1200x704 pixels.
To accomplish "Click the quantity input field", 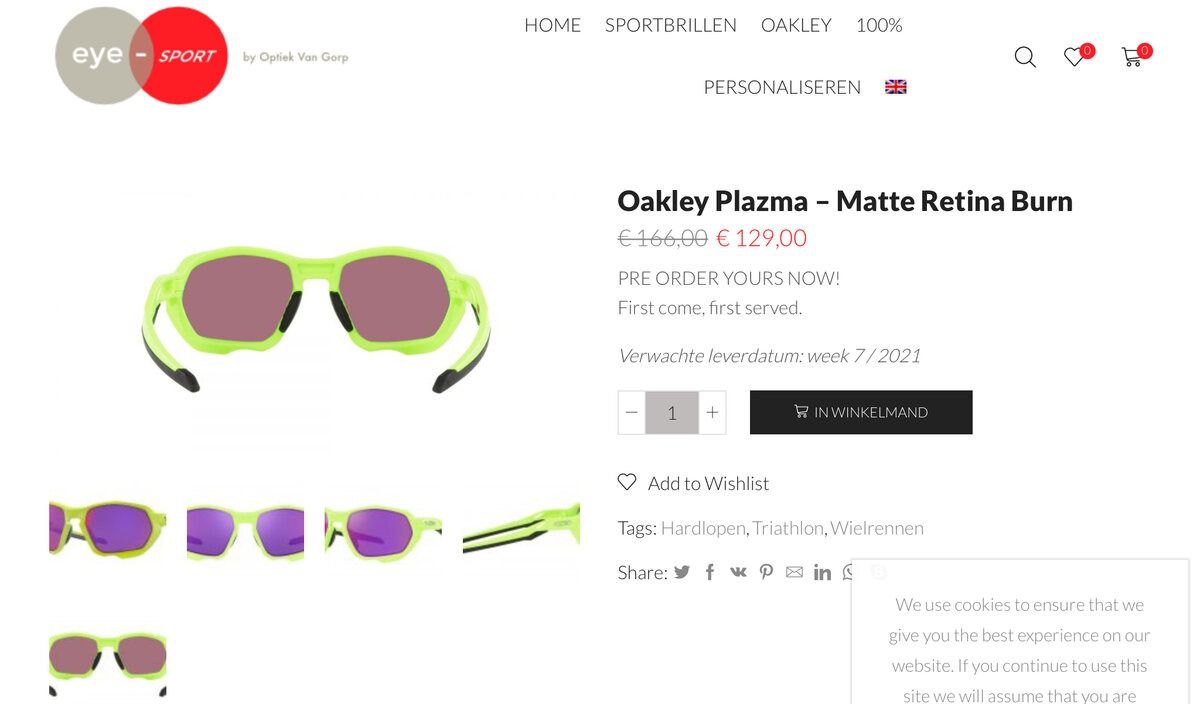I will coord(672,412).
